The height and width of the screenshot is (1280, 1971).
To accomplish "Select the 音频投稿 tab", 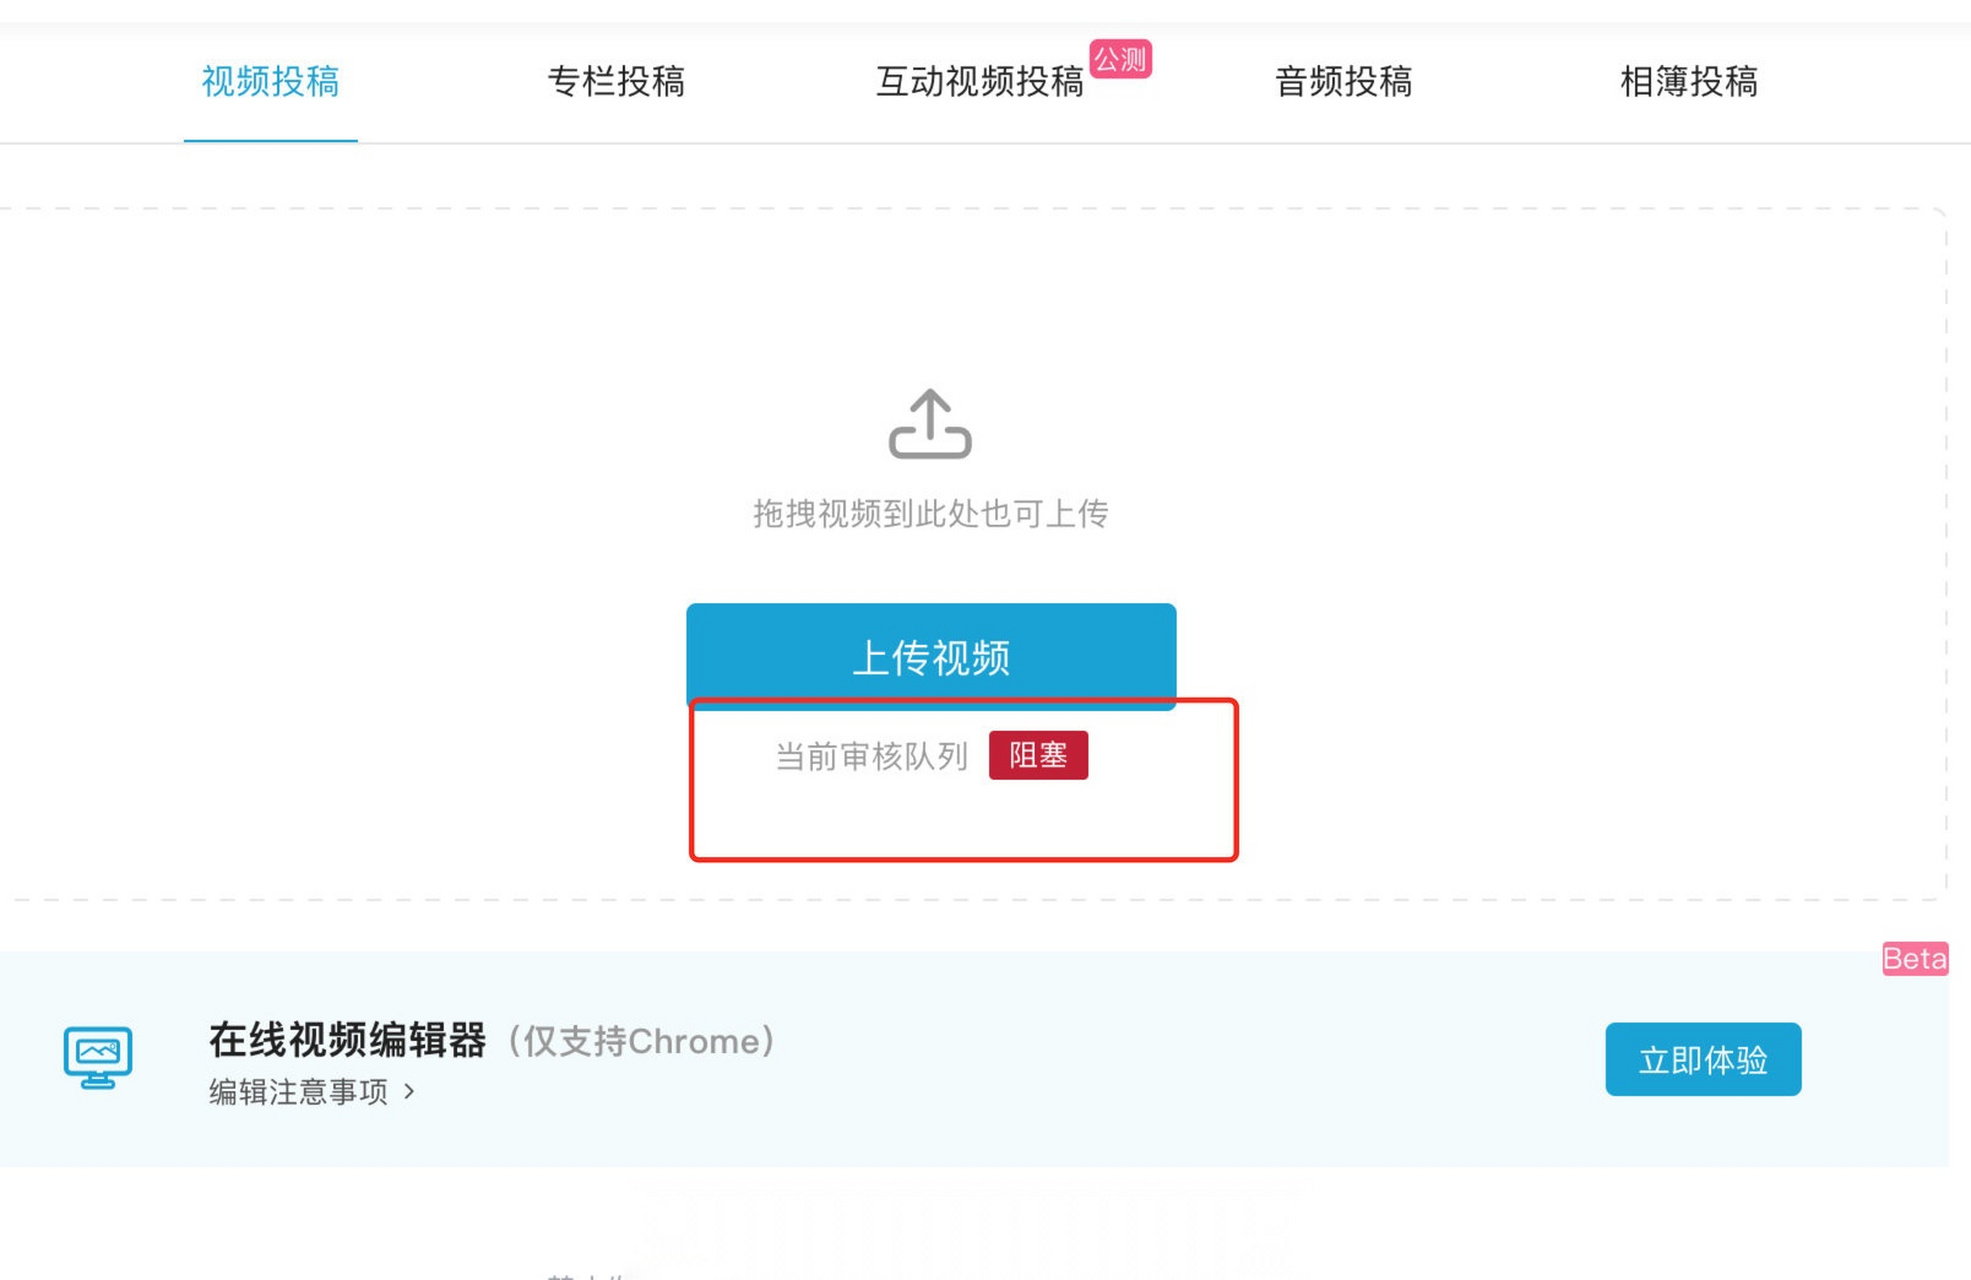I will (1344, 82).
